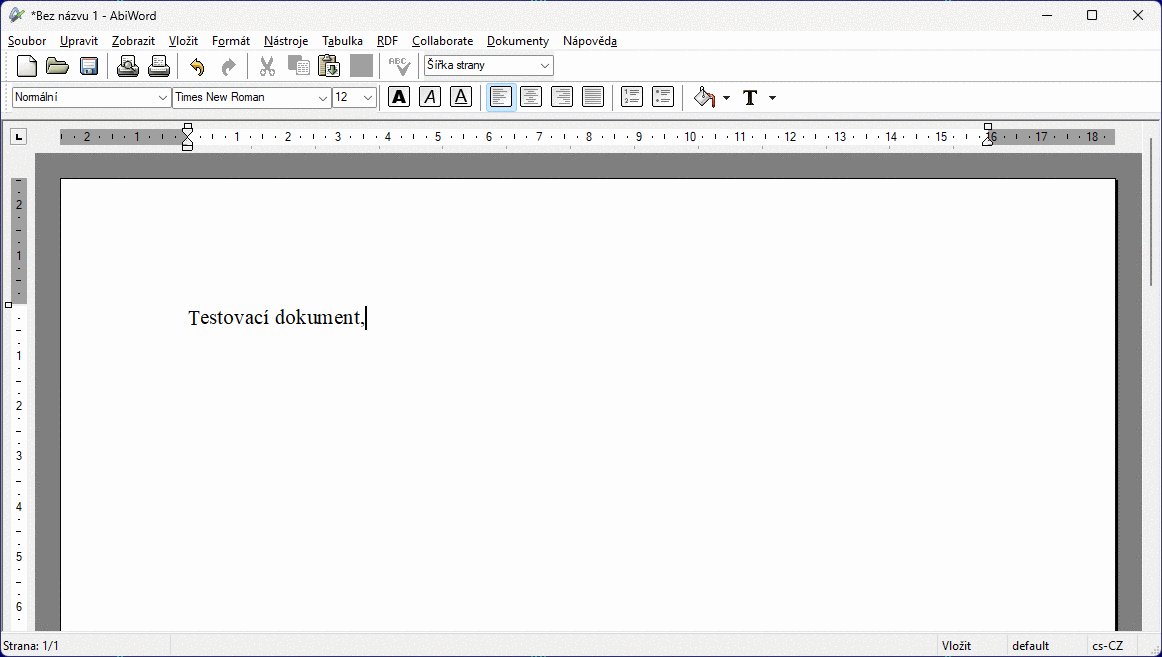Cut selection with the scissors icon

[x=268, y=66]
